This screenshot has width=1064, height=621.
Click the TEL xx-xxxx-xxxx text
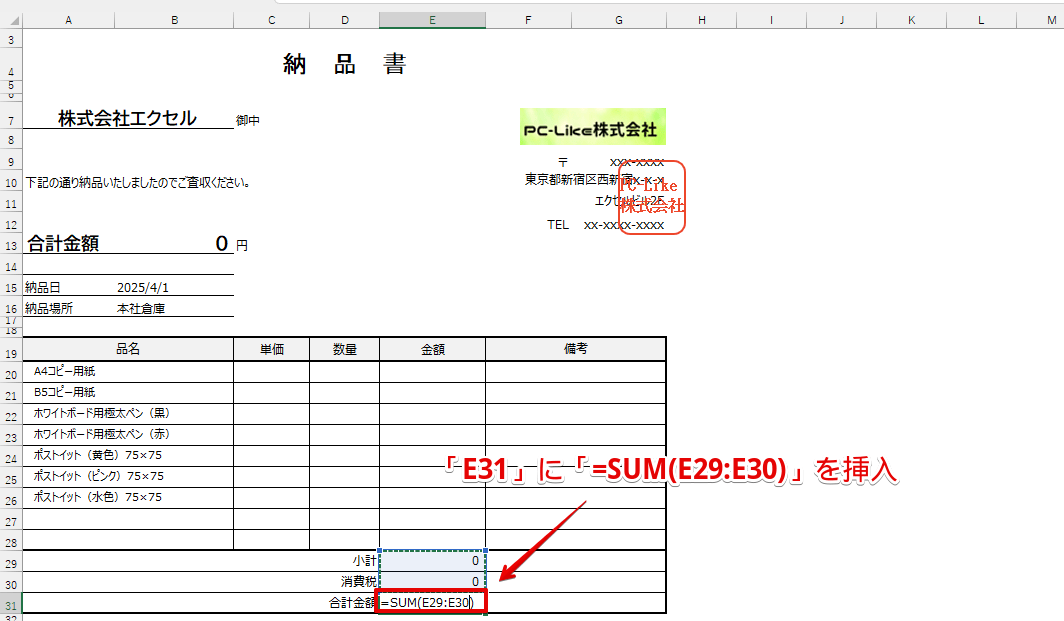click(x=605, y=225)
